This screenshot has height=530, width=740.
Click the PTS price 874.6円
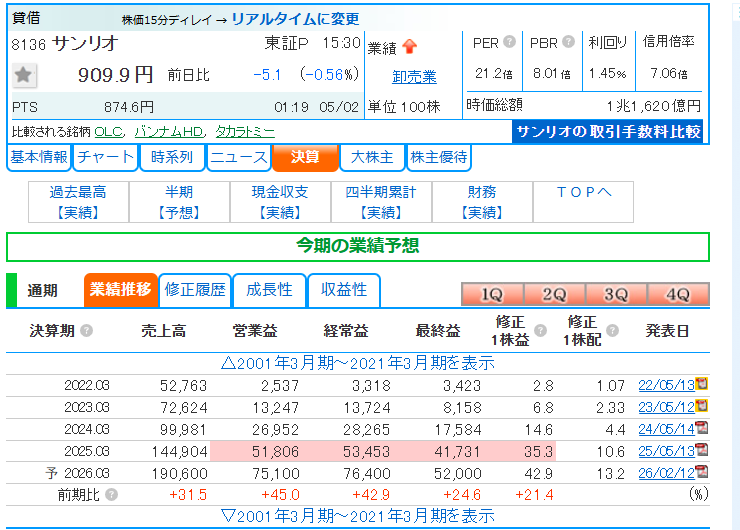tap(129, 107)
